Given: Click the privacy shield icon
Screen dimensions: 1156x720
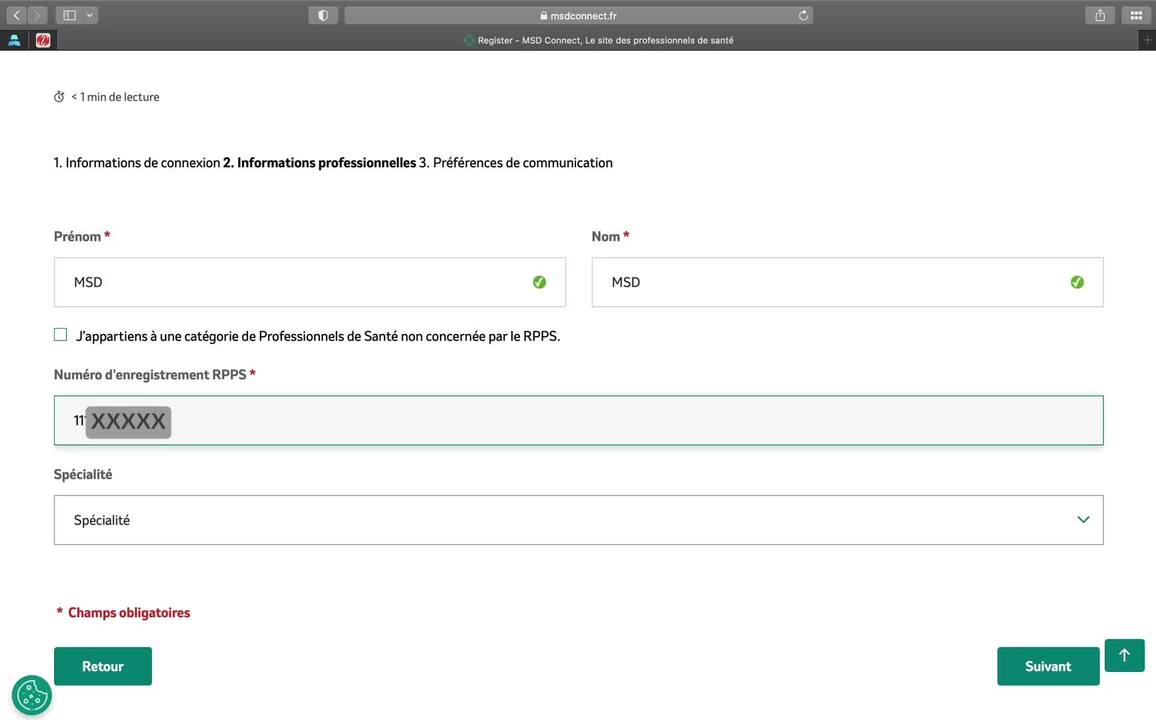Looking at the screenshot, I should [323, 15].
